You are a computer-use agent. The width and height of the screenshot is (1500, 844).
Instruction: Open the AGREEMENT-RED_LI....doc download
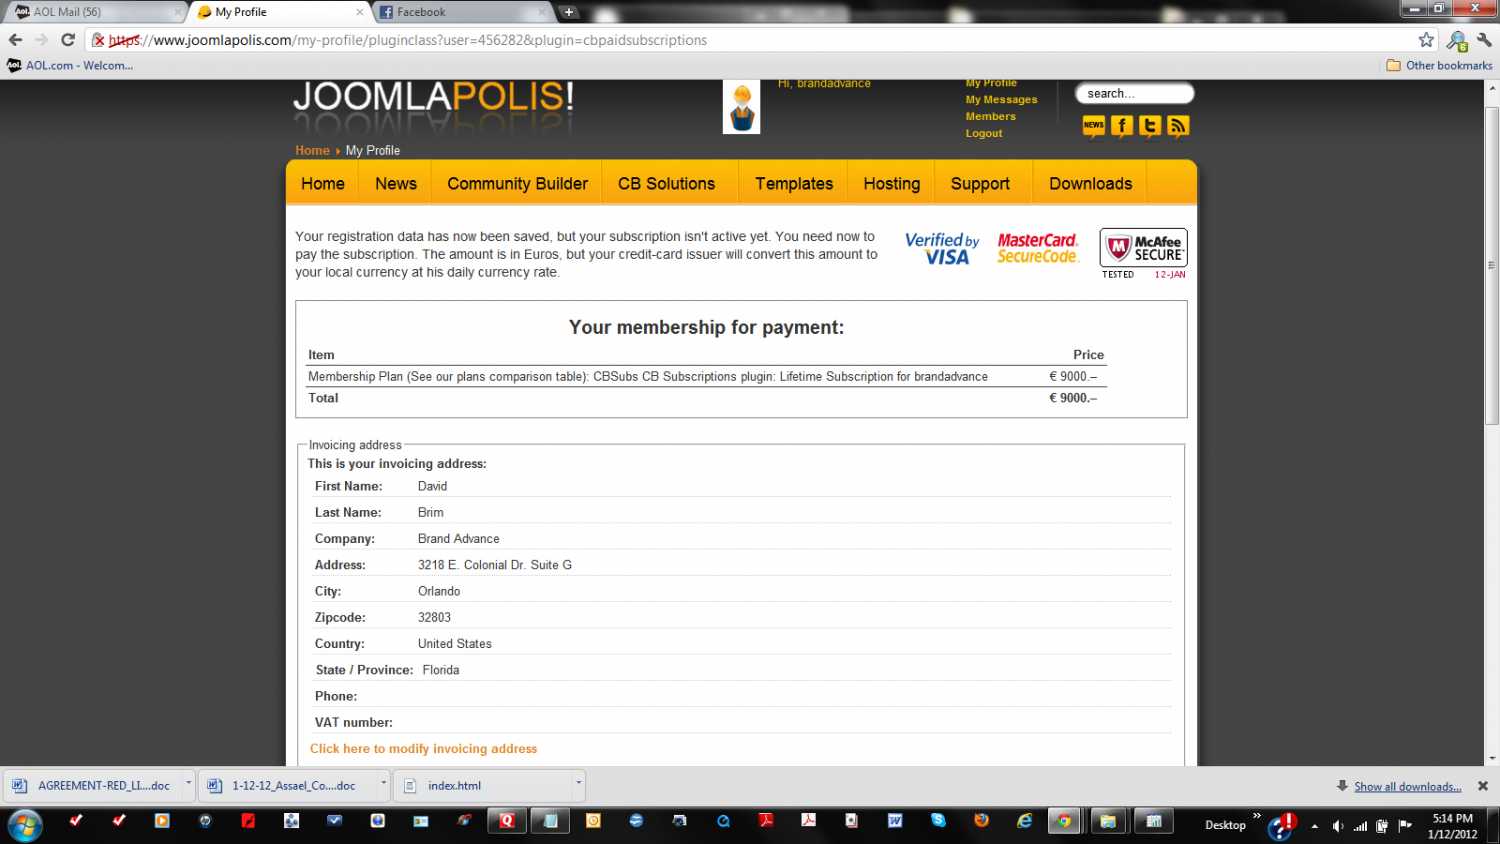pyautogui.click(x=94, y=786)
